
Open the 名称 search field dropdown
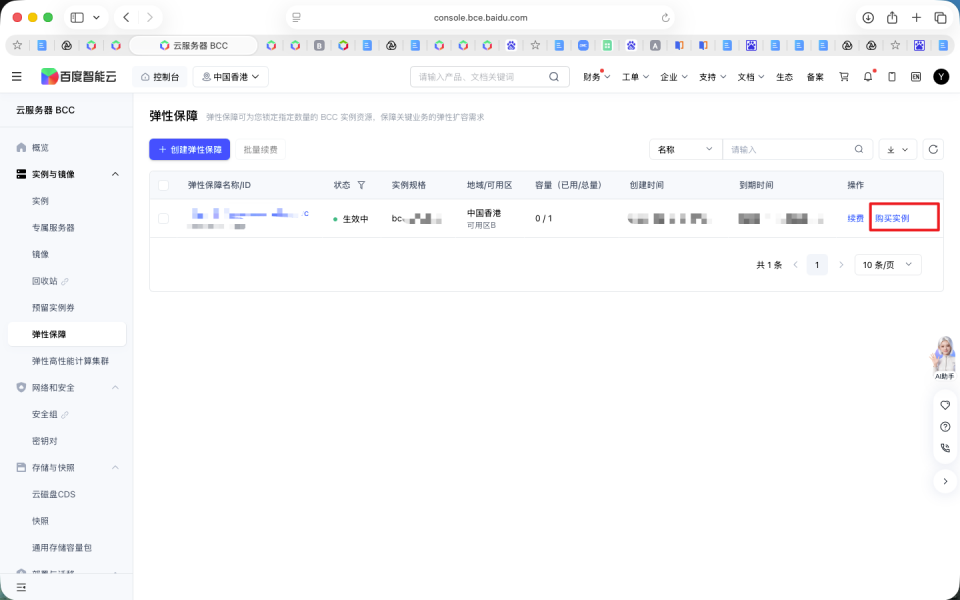click(686, 149)
